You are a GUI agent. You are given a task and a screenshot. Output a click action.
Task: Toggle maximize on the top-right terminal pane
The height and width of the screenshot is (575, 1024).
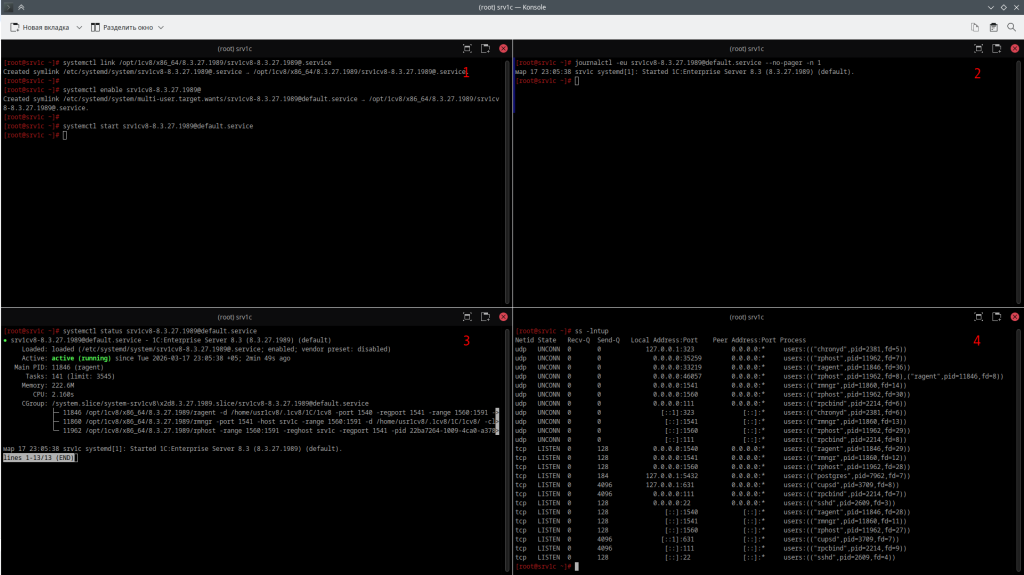[x=979, y=48]
